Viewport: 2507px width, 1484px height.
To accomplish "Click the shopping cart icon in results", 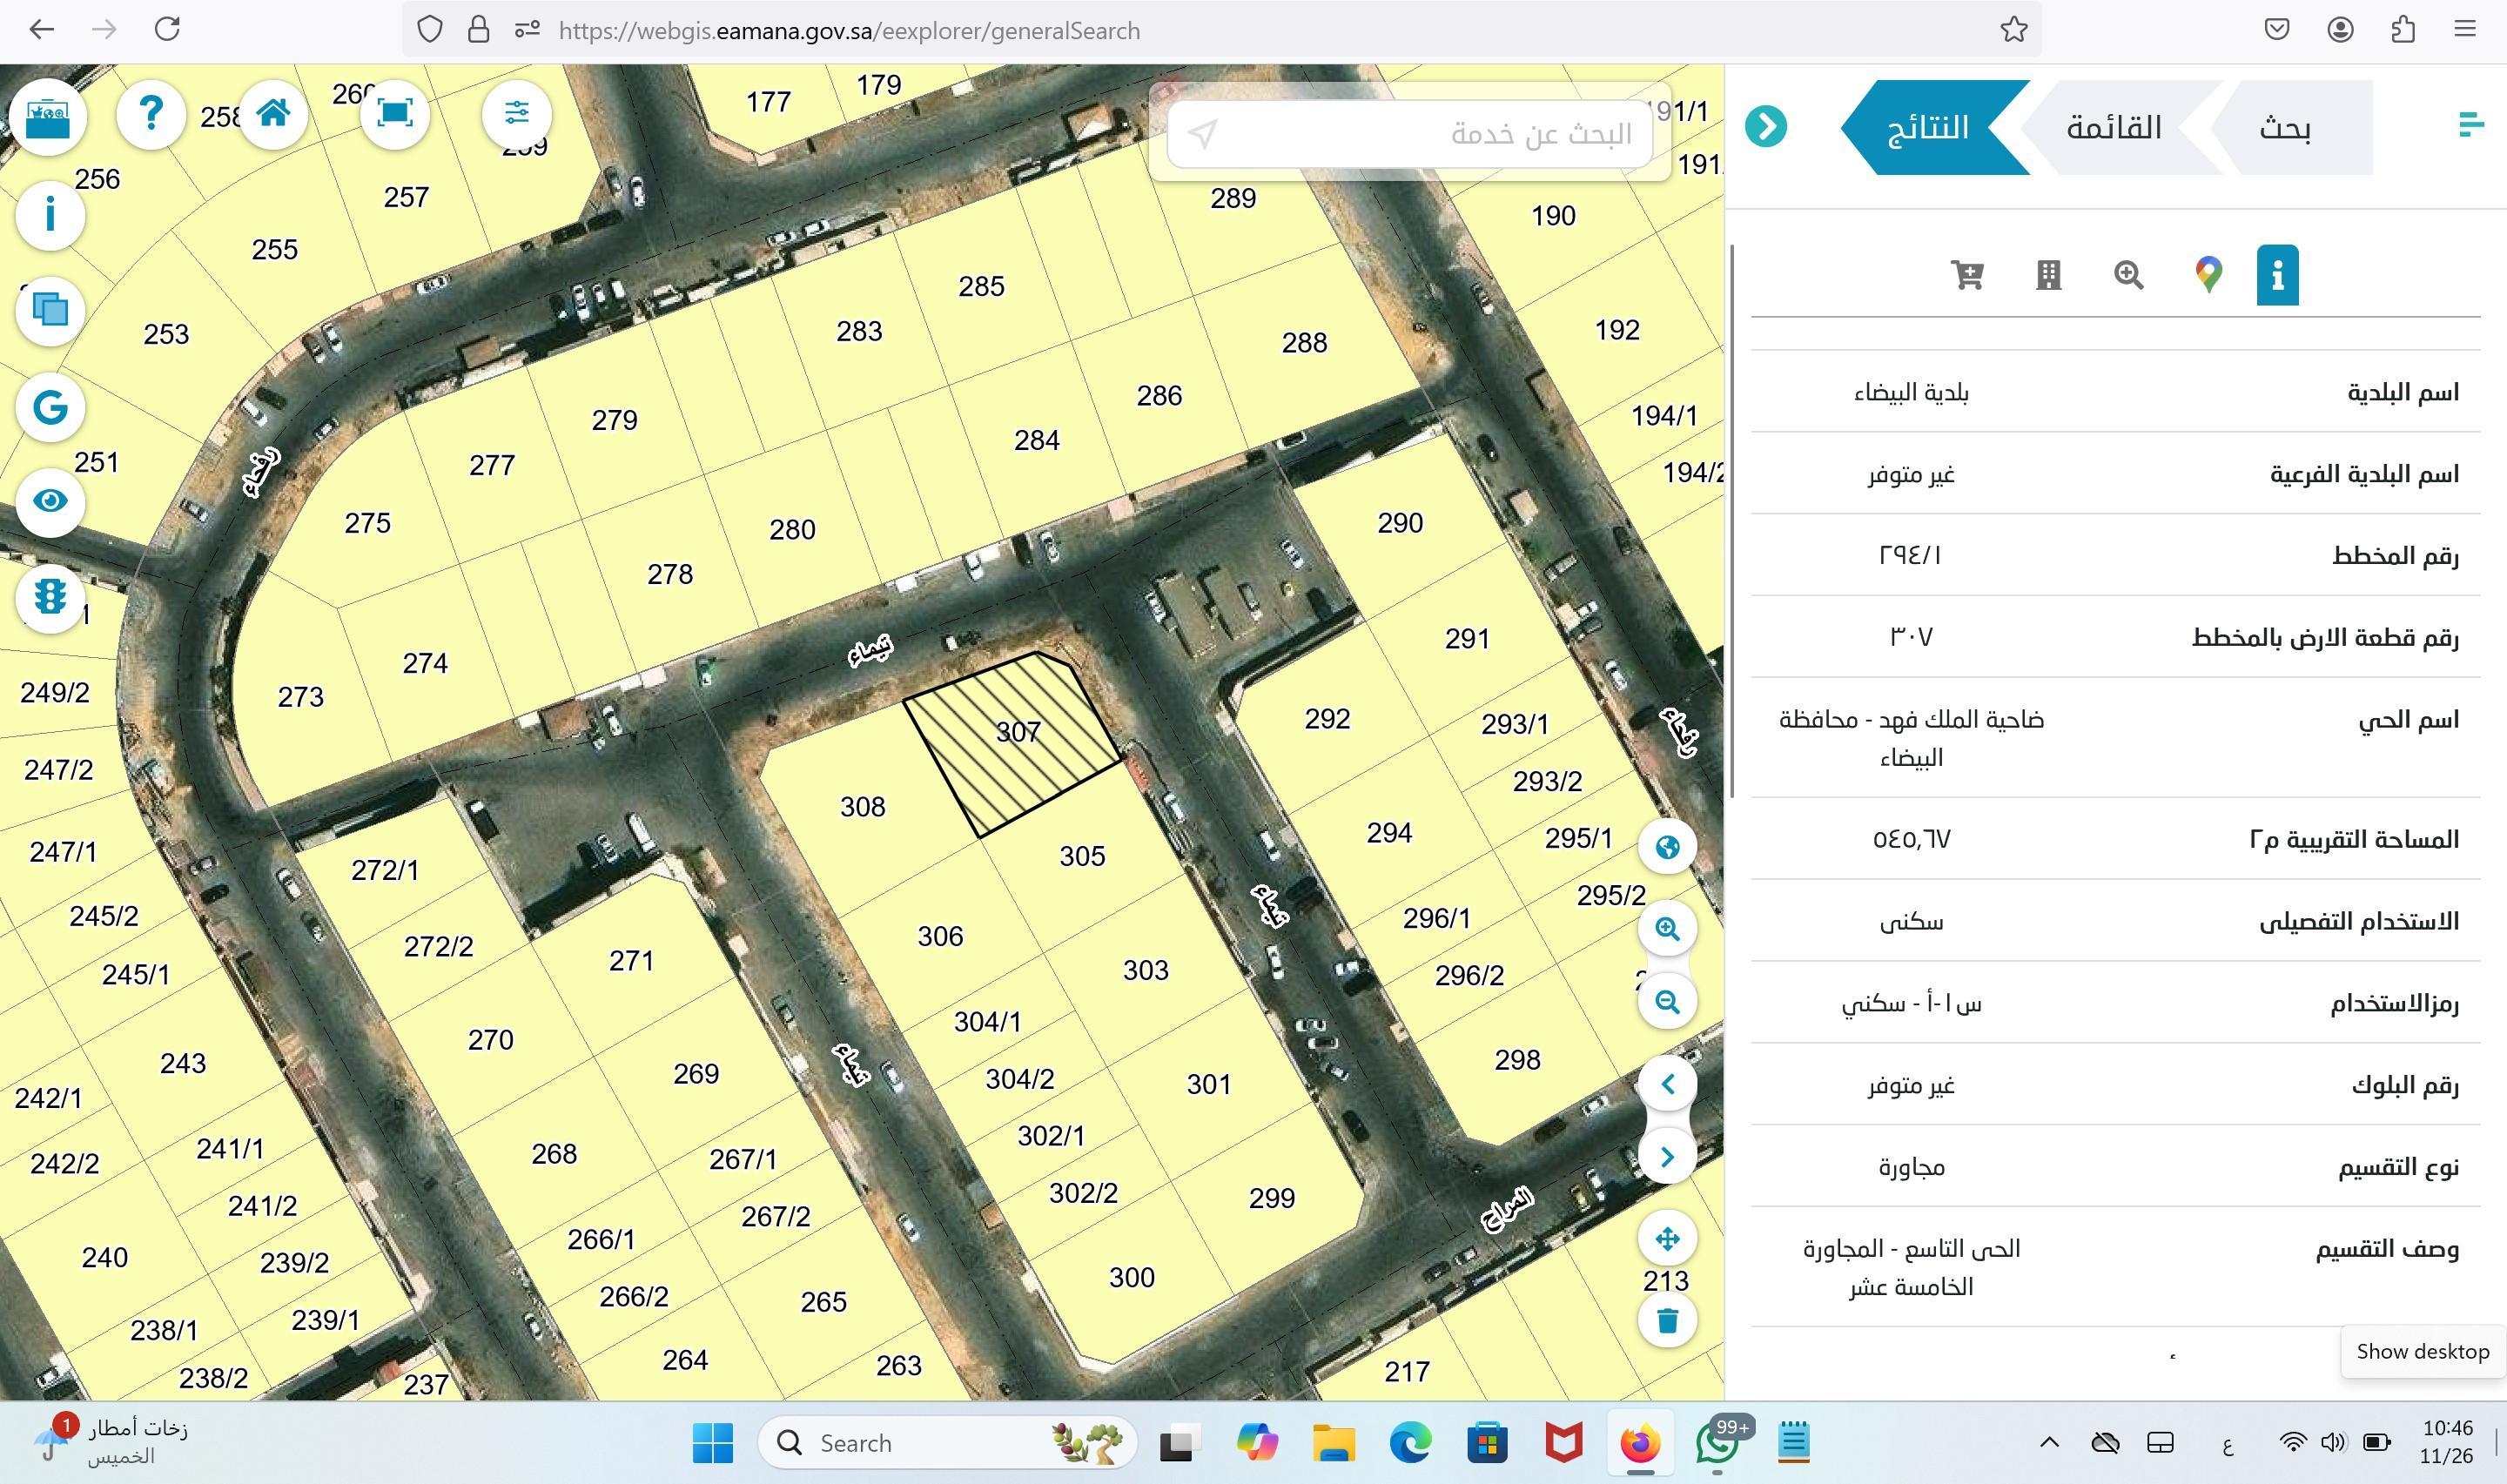I will (x=1967, y=274).
